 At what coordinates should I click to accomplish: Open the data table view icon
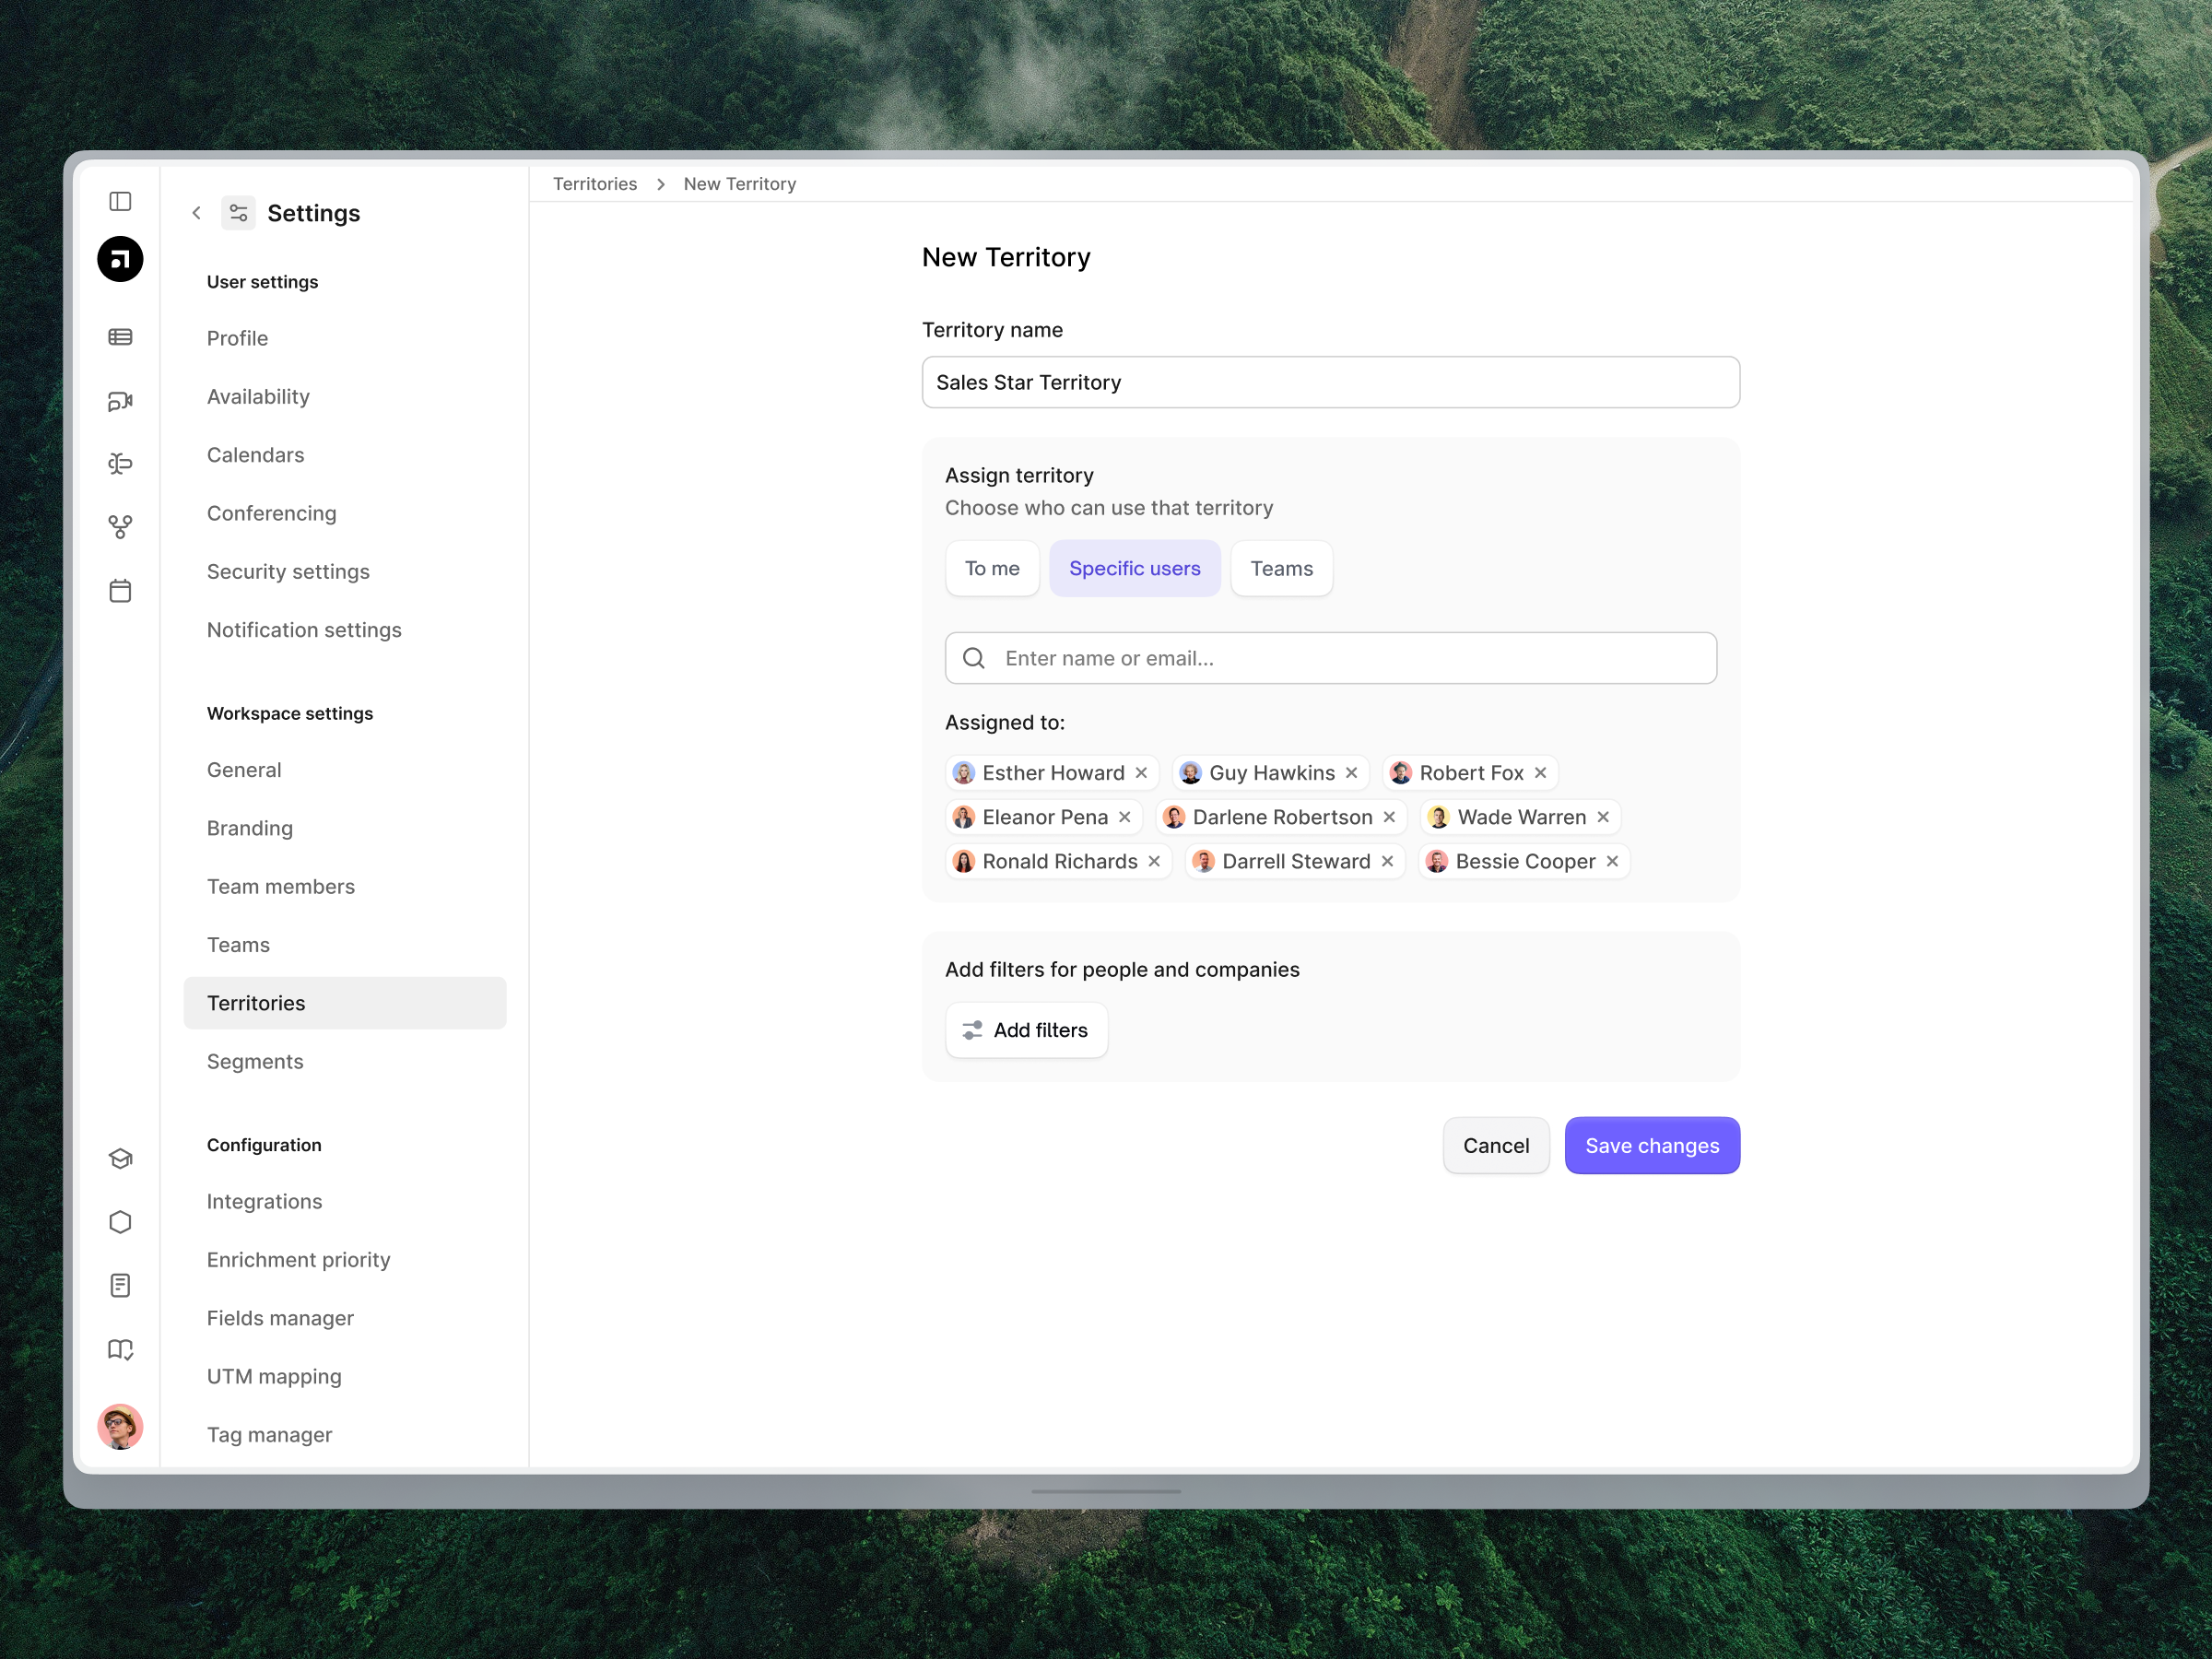(x=121, y=337)
